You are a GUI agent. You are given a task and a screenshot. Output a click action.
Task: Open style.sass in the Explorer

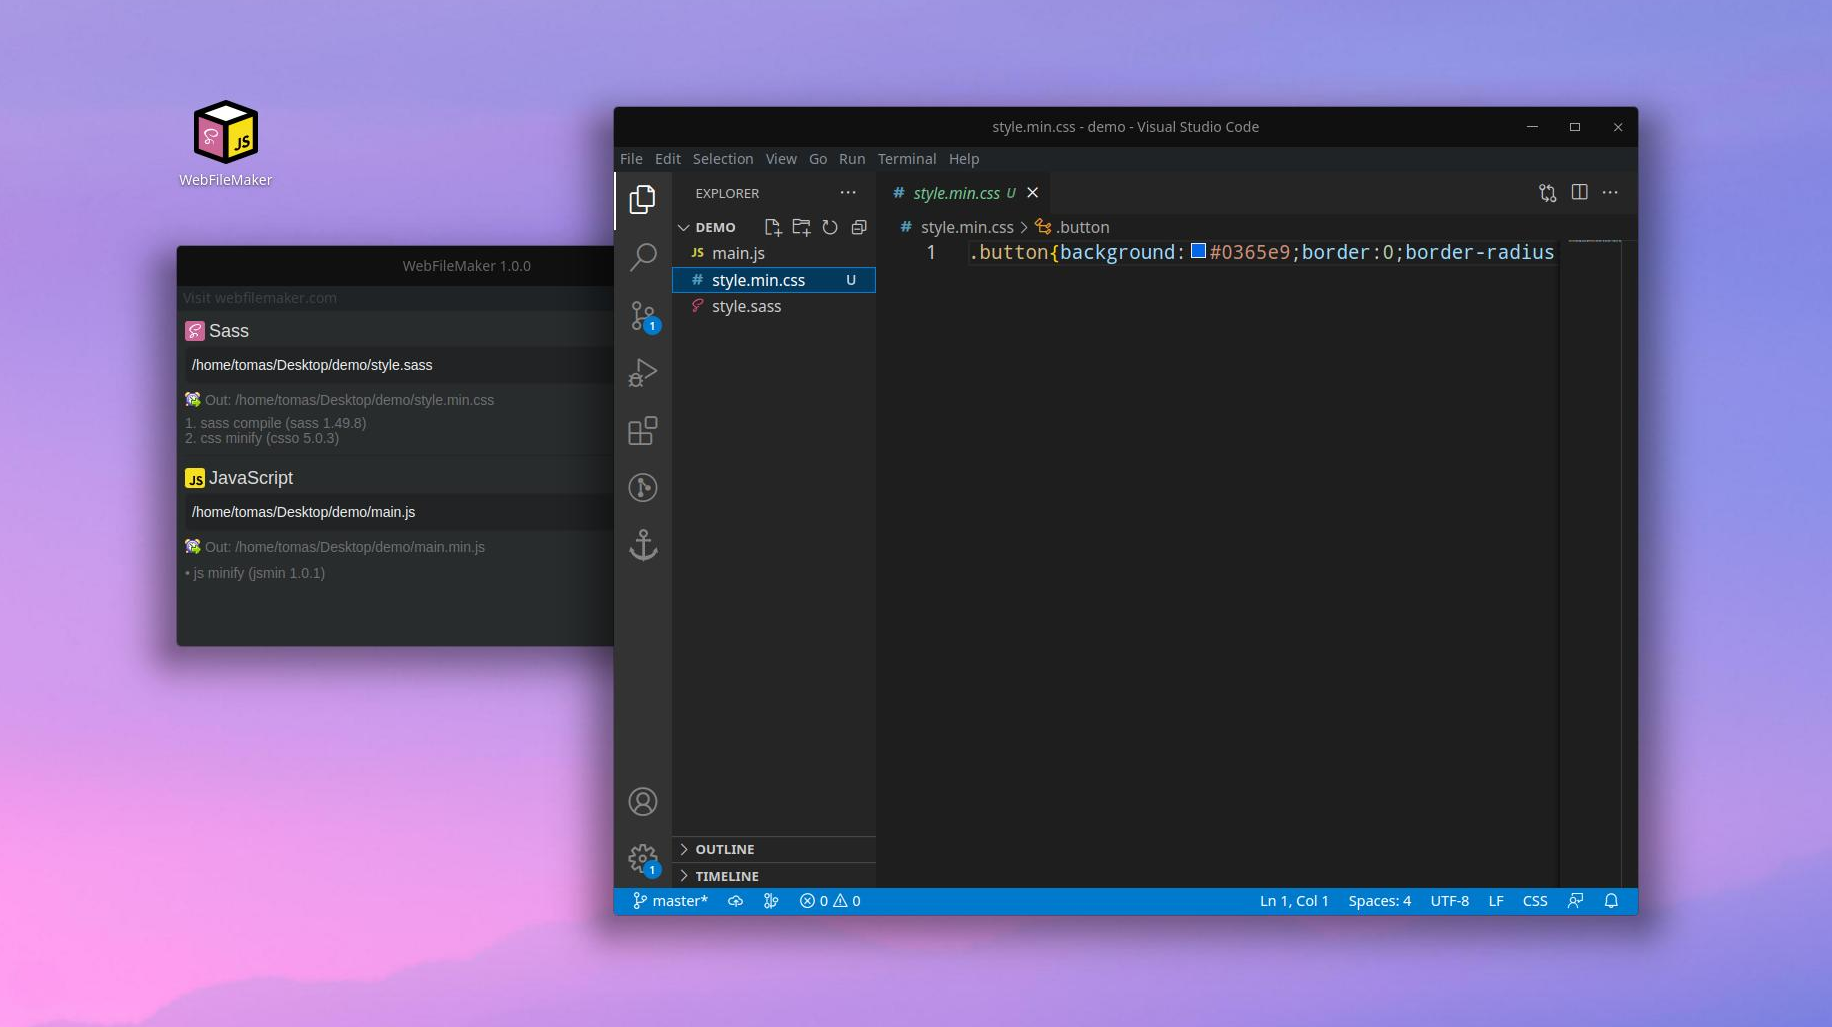click(774, 306)
